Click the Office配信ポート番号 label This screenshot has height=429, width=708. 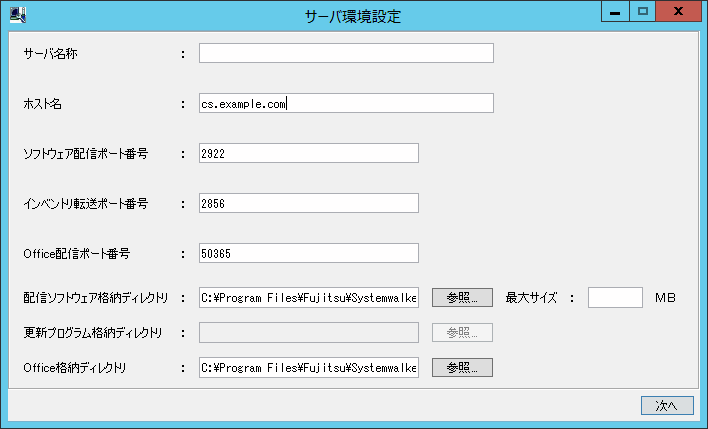(x=77, y=254)
